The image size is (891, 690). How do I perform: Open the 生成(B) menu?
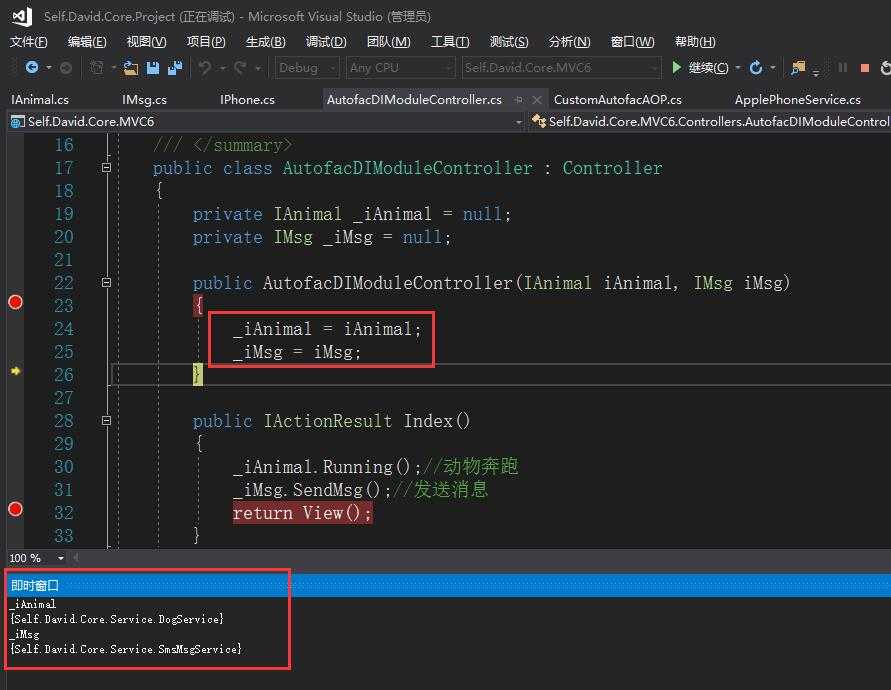coord(266,41)
